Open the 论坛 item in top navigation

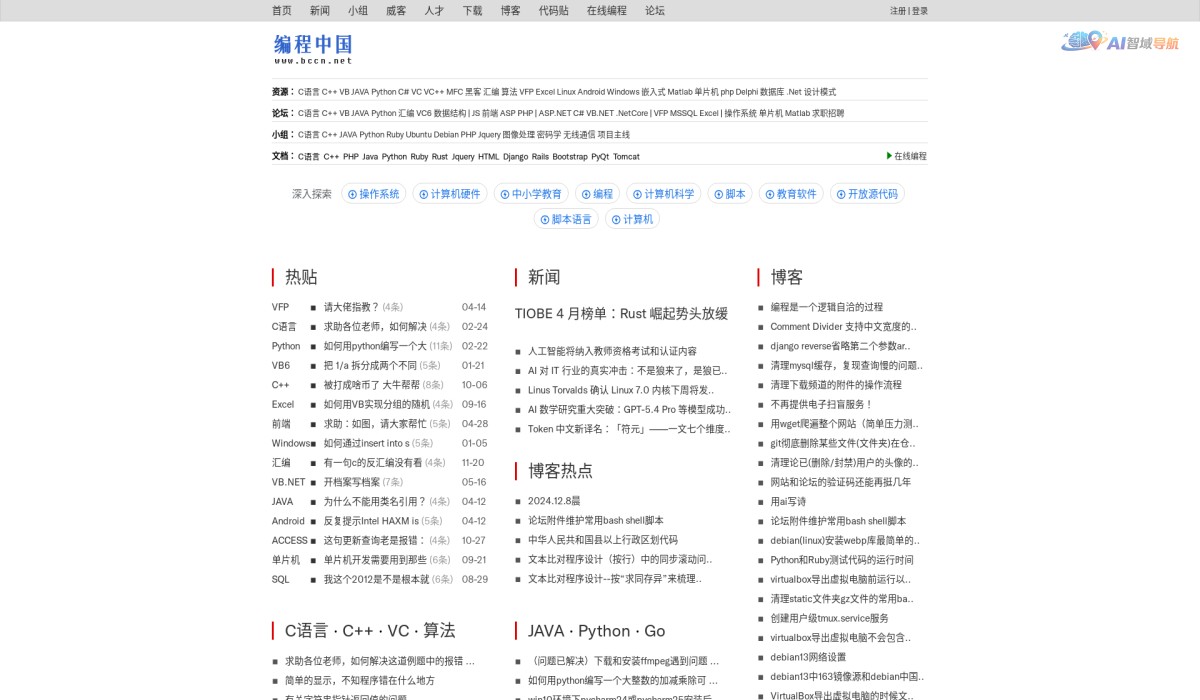[654, 10]
